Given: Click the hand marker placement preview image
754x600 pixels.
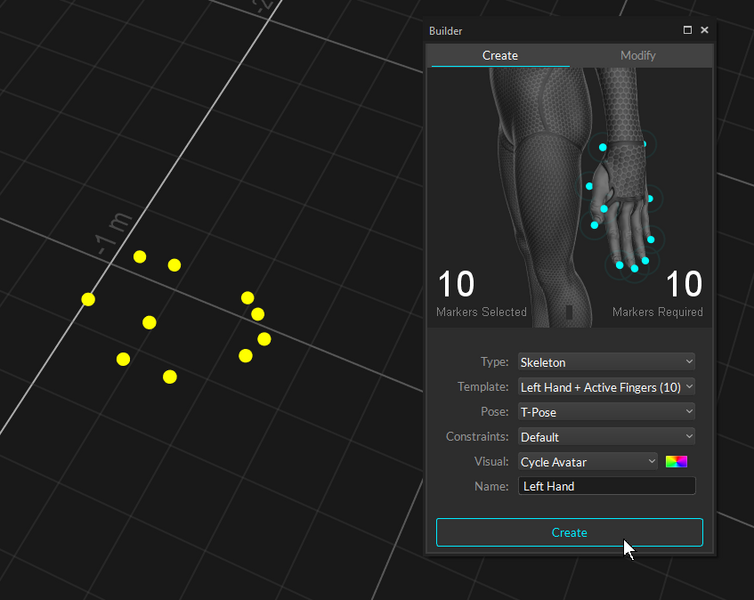Looking at the screenshot, I should pyautogui.click(x=569, y=196).
